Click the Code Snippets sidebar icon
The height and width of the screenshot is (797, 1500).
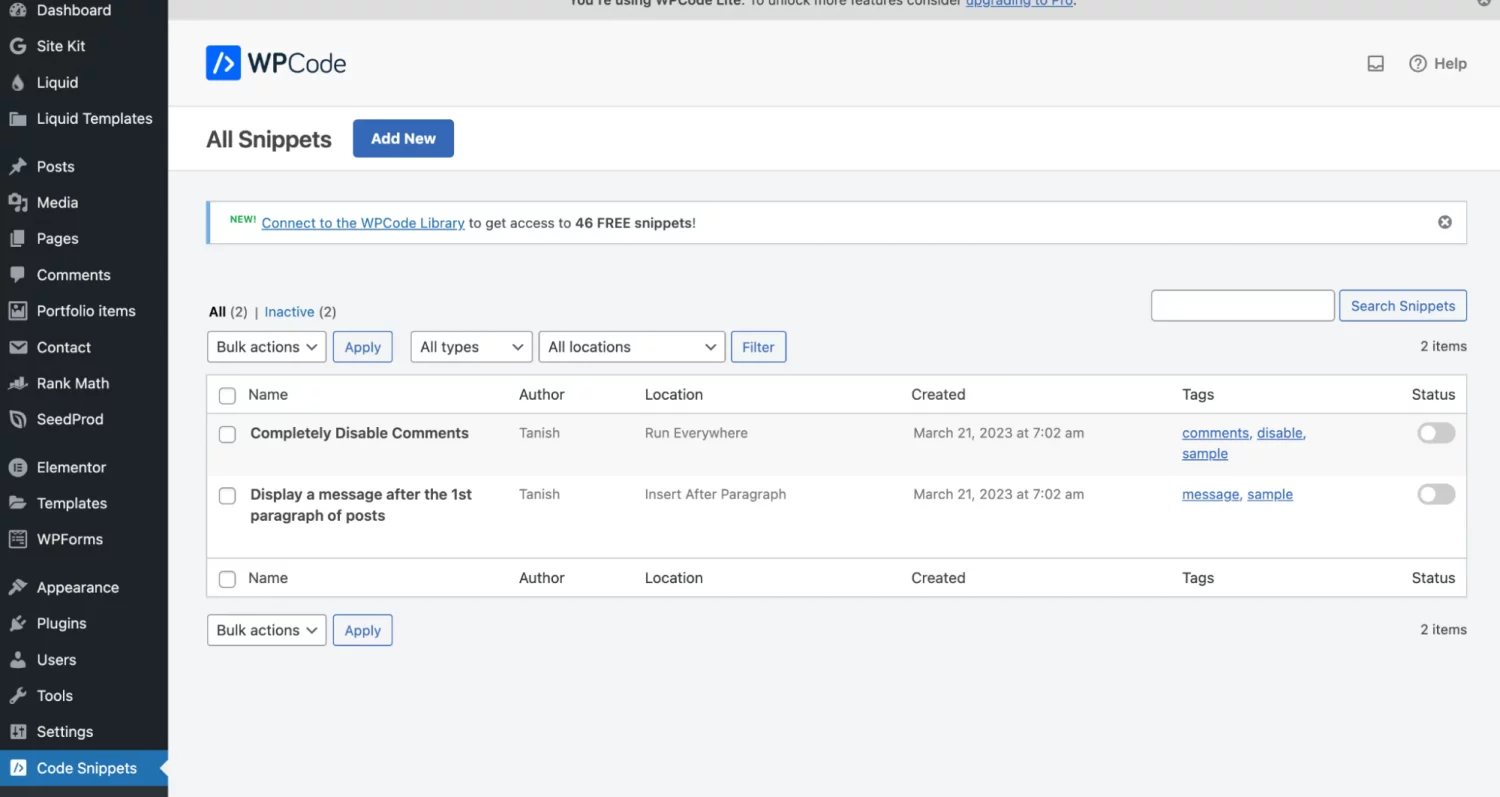point(17,768)
